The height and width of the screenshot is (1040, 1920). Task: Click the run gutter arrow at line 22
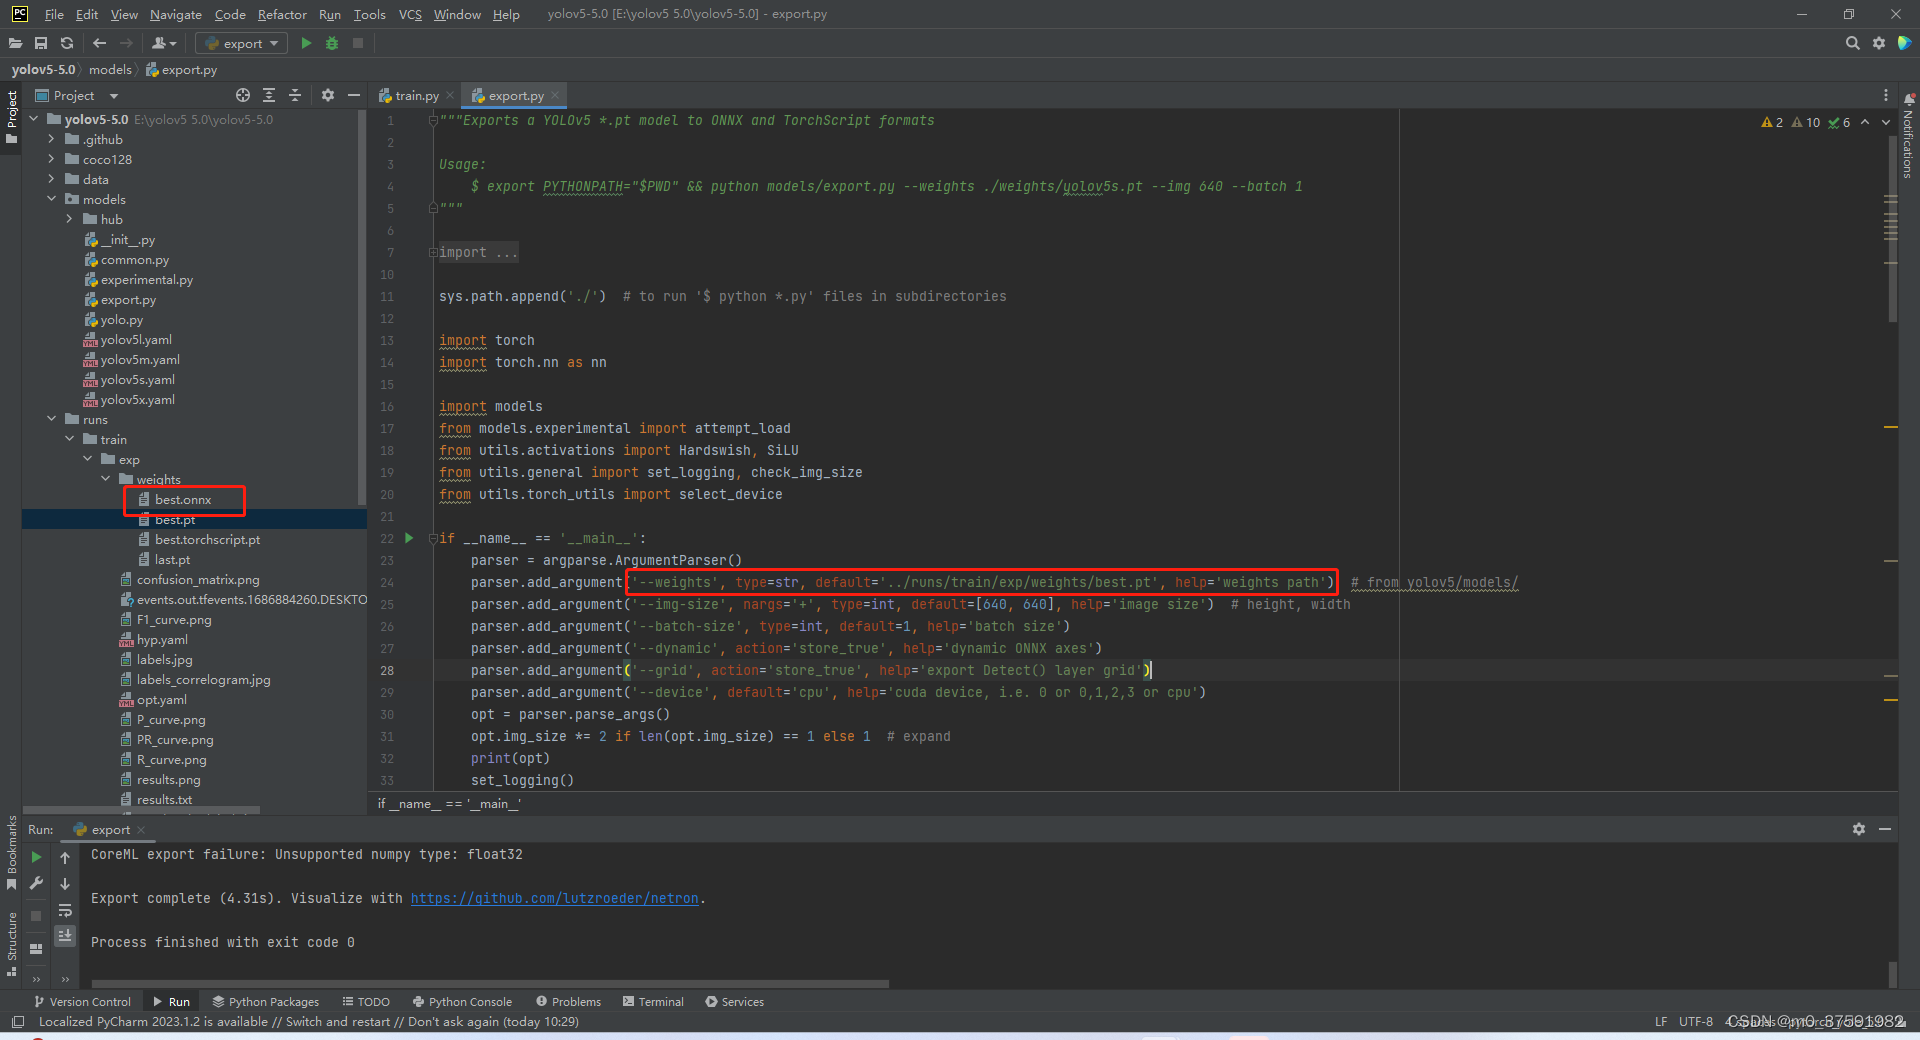(x=409, y=538)
